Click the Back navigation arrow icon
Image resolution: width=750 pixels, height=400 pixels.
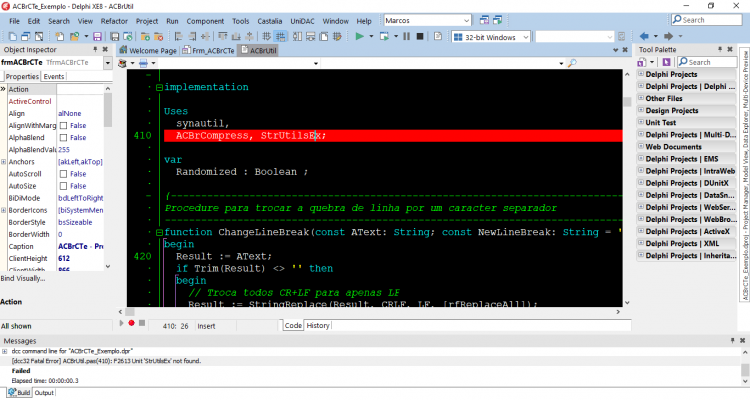pos(644,36)
